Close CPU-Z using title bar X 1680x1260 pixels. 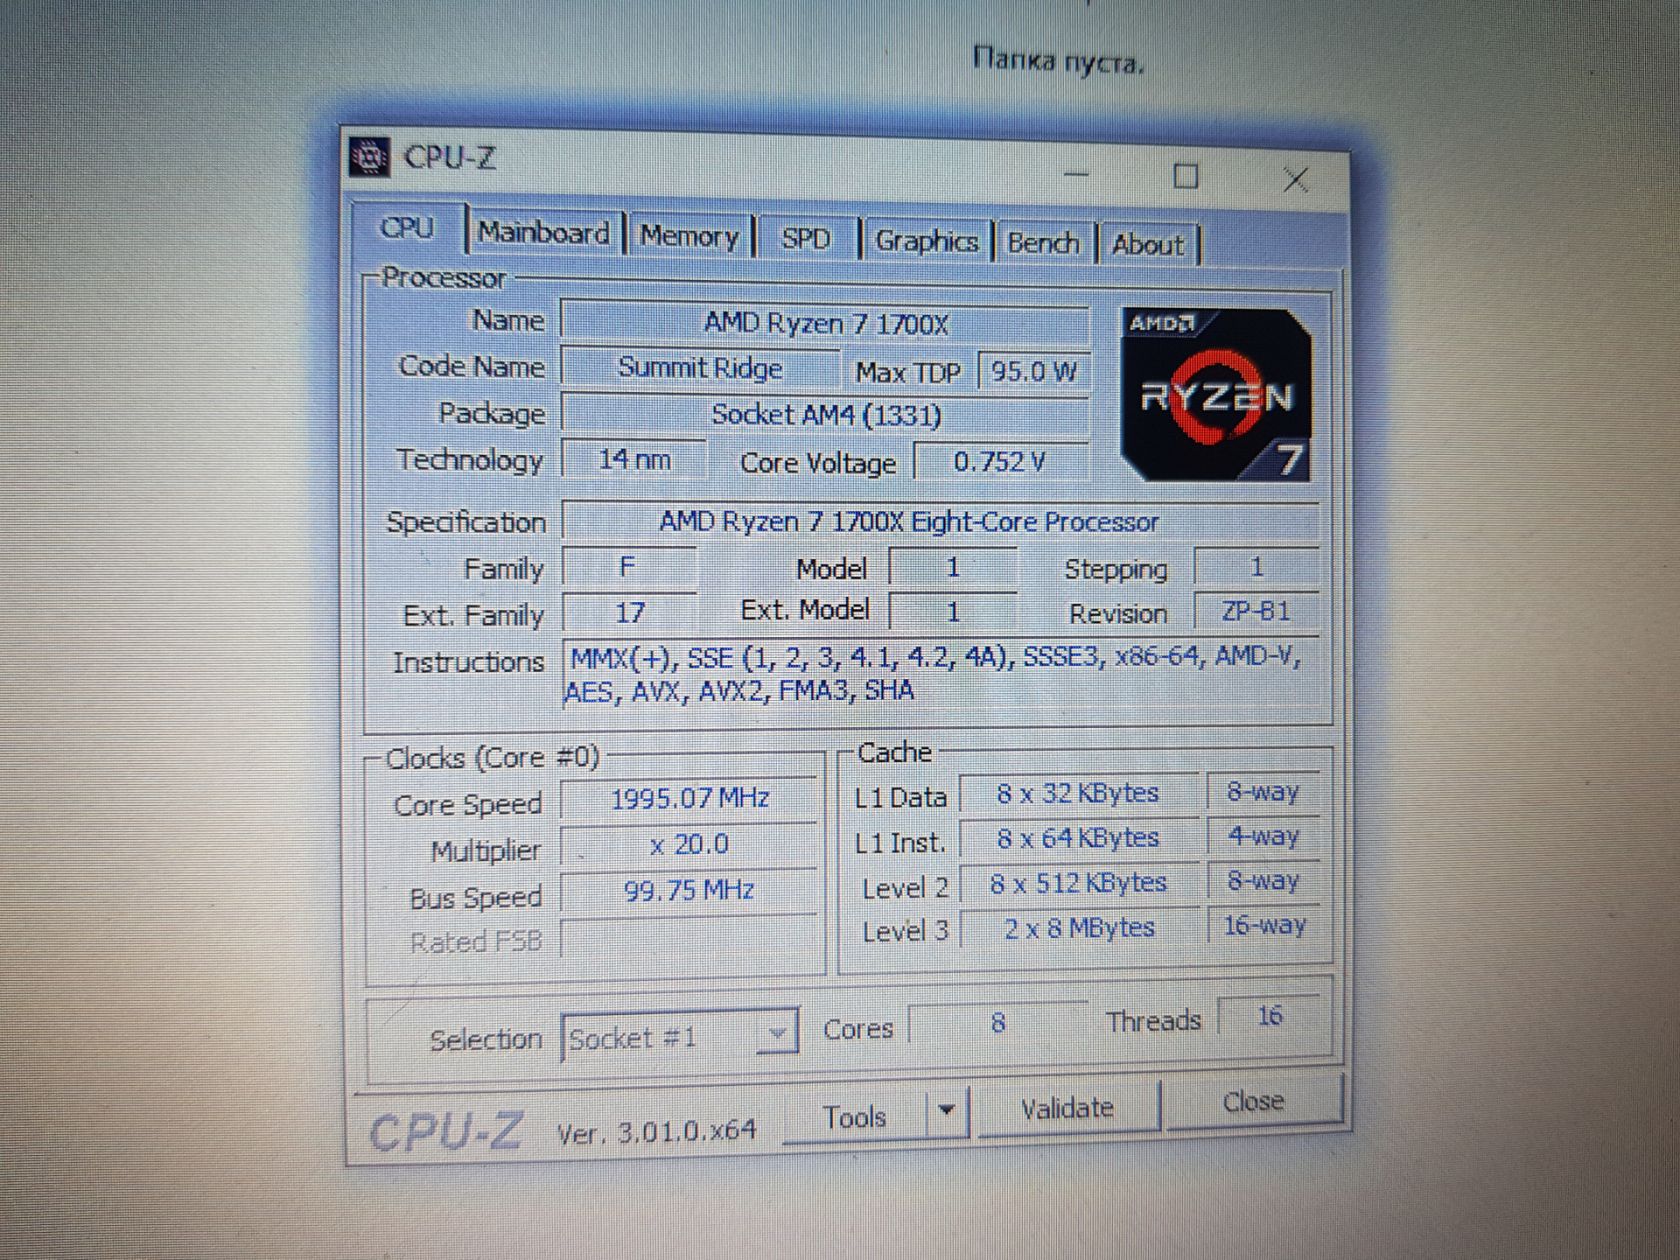click(x=1296, y=180)
